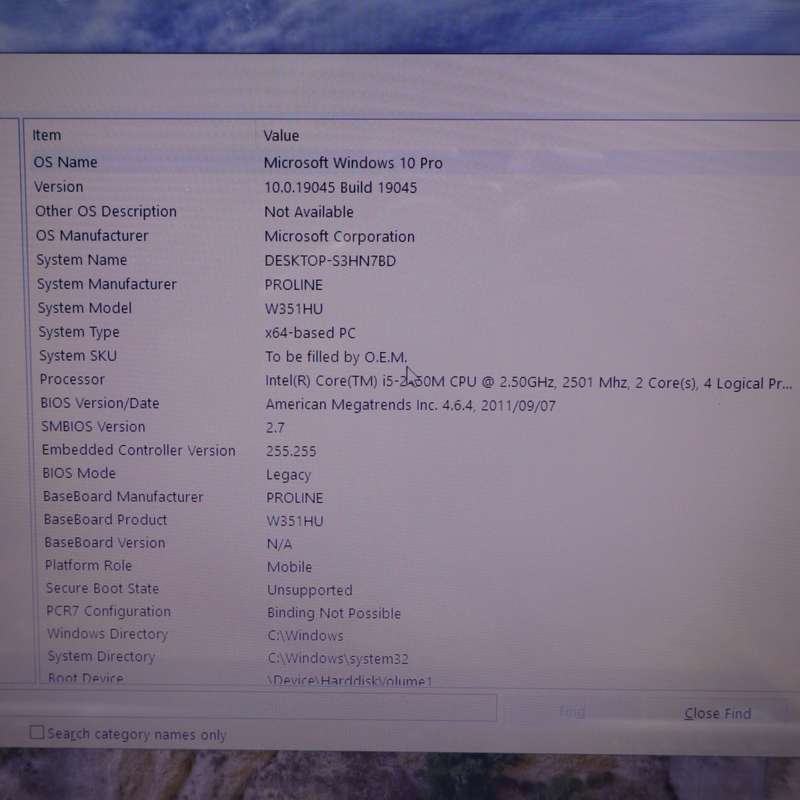Select the BIOS Version/Date row
This screenshot has width=800, height=800.
click(100, 403)
